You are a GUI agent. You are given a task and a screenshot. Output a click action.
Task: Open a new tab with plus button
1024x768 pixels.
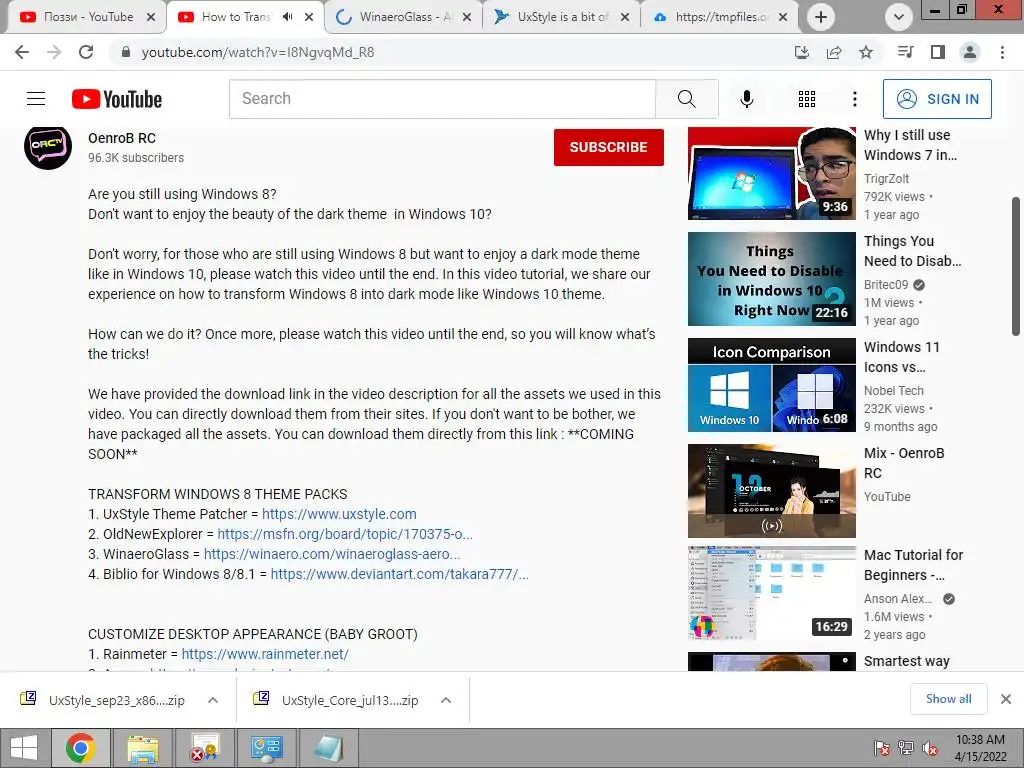tap(821, 17)
